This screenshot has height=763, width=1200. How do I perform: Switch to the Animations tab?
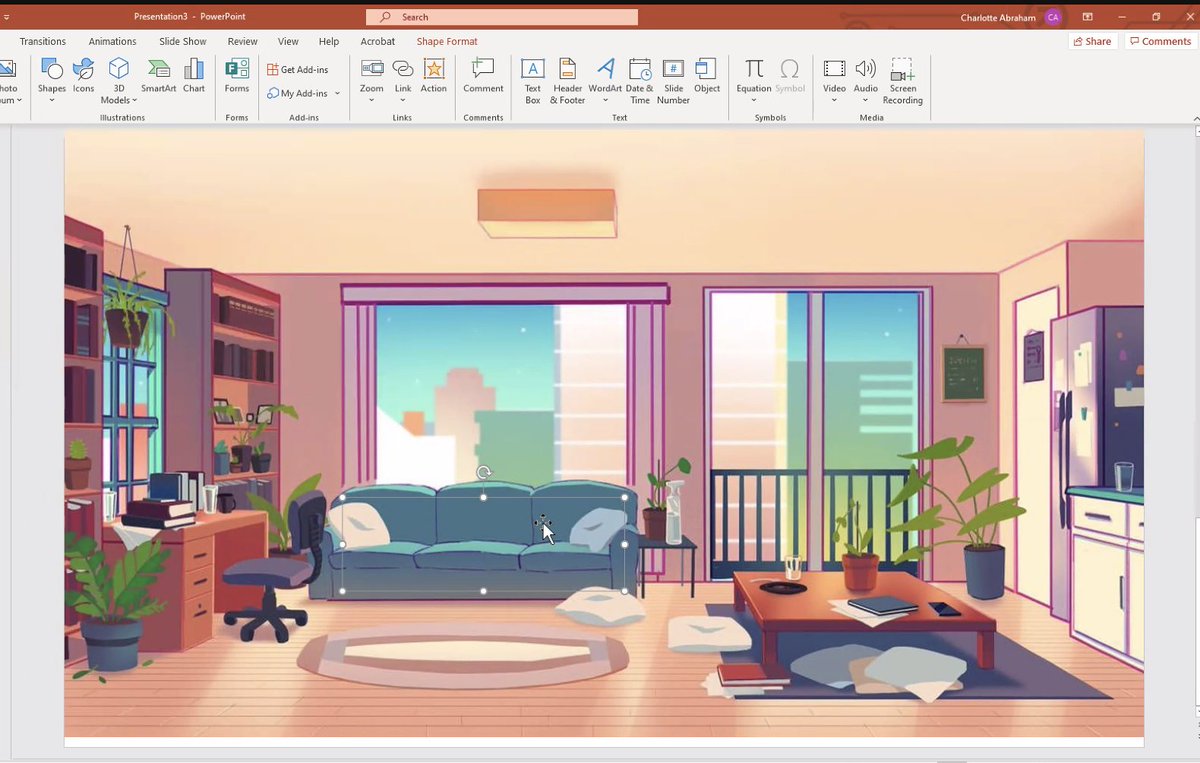[112, 41]
